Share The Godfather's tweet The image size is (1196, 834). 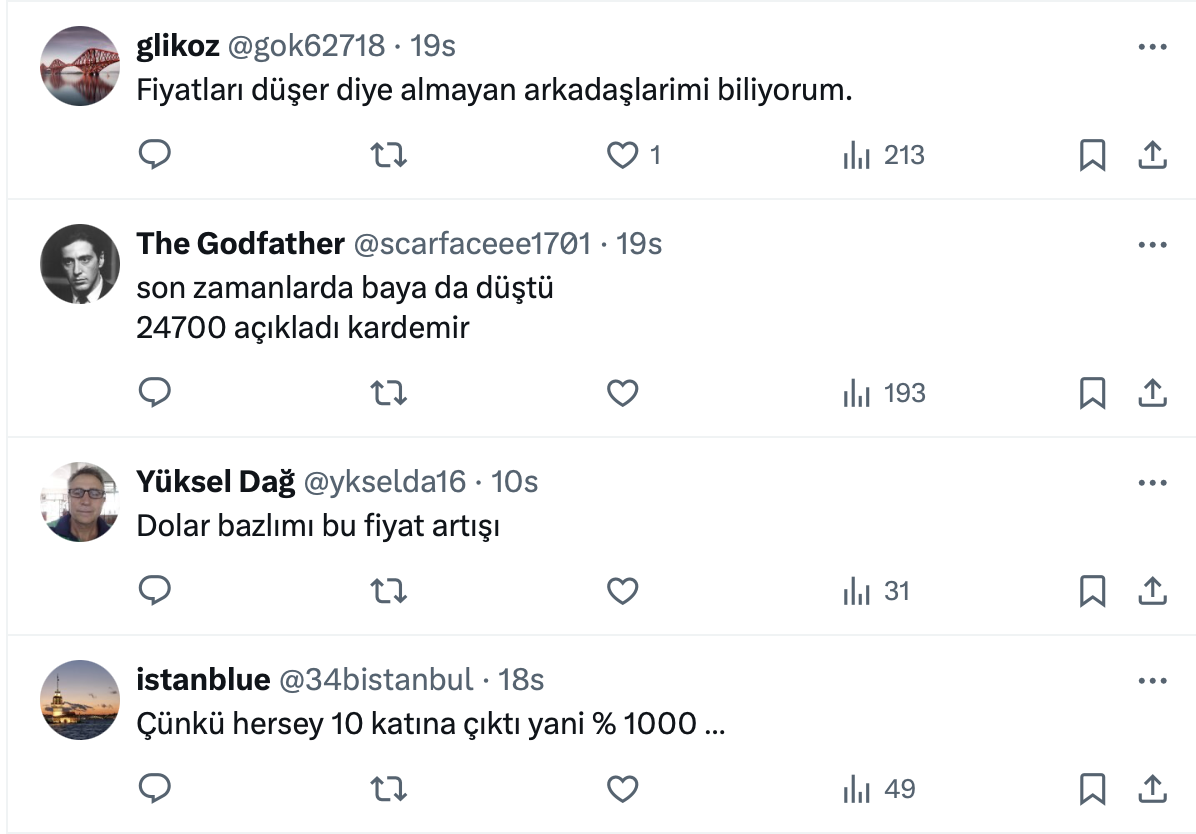[1152, 393]
